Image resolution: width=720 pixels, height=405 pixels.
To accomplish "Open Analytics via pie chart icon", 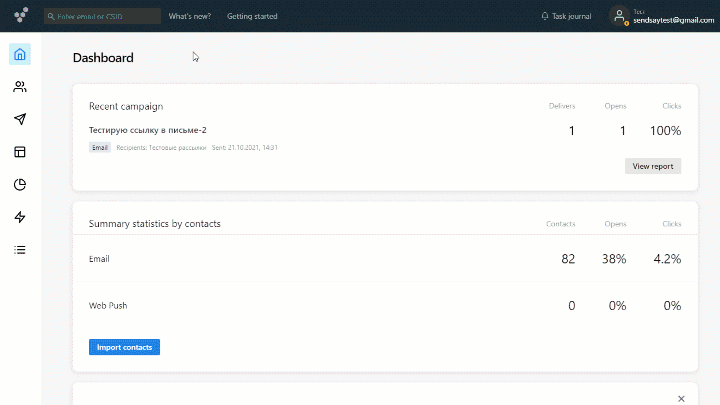I will pos(20,184).
